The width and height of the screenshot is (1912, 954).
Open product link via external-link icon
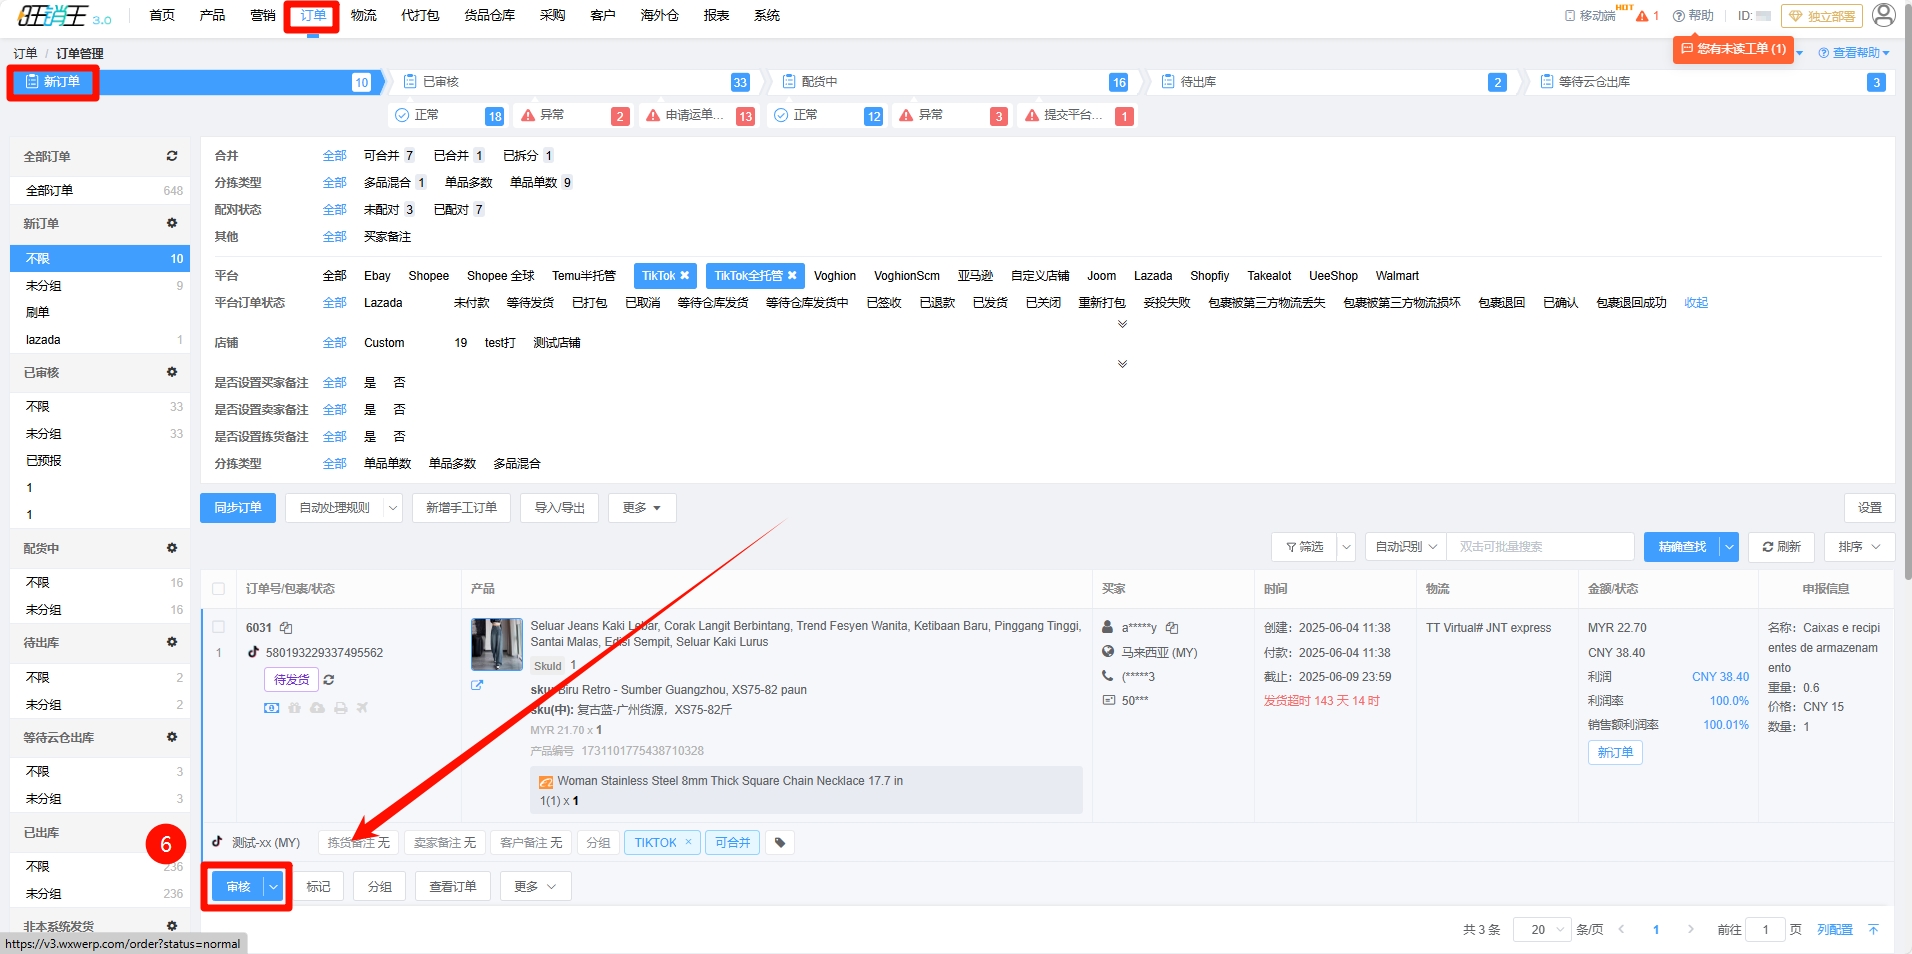477,685
